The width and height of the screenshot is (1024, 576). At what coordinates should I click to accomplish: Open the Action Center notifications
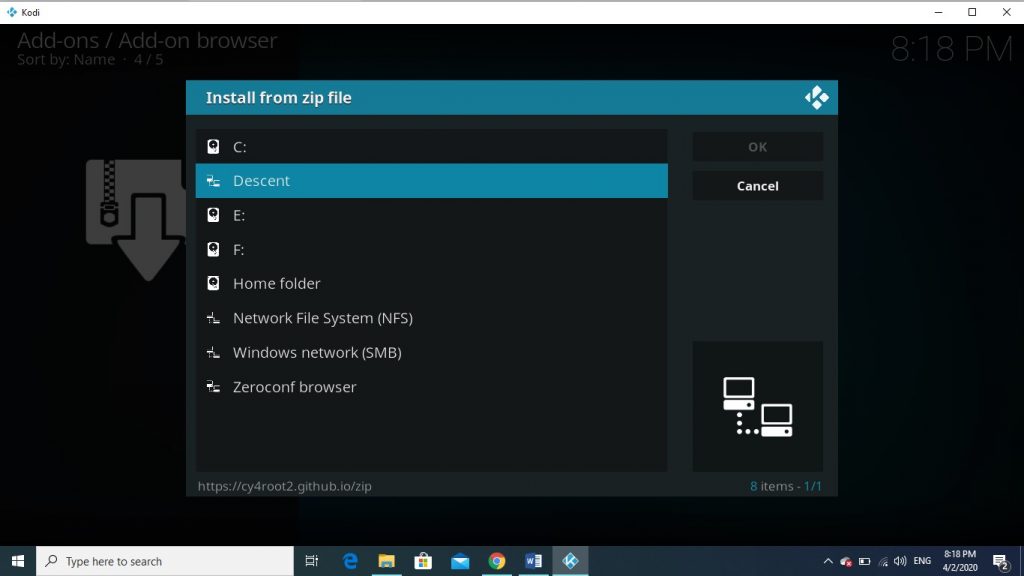click(1000, 561)
